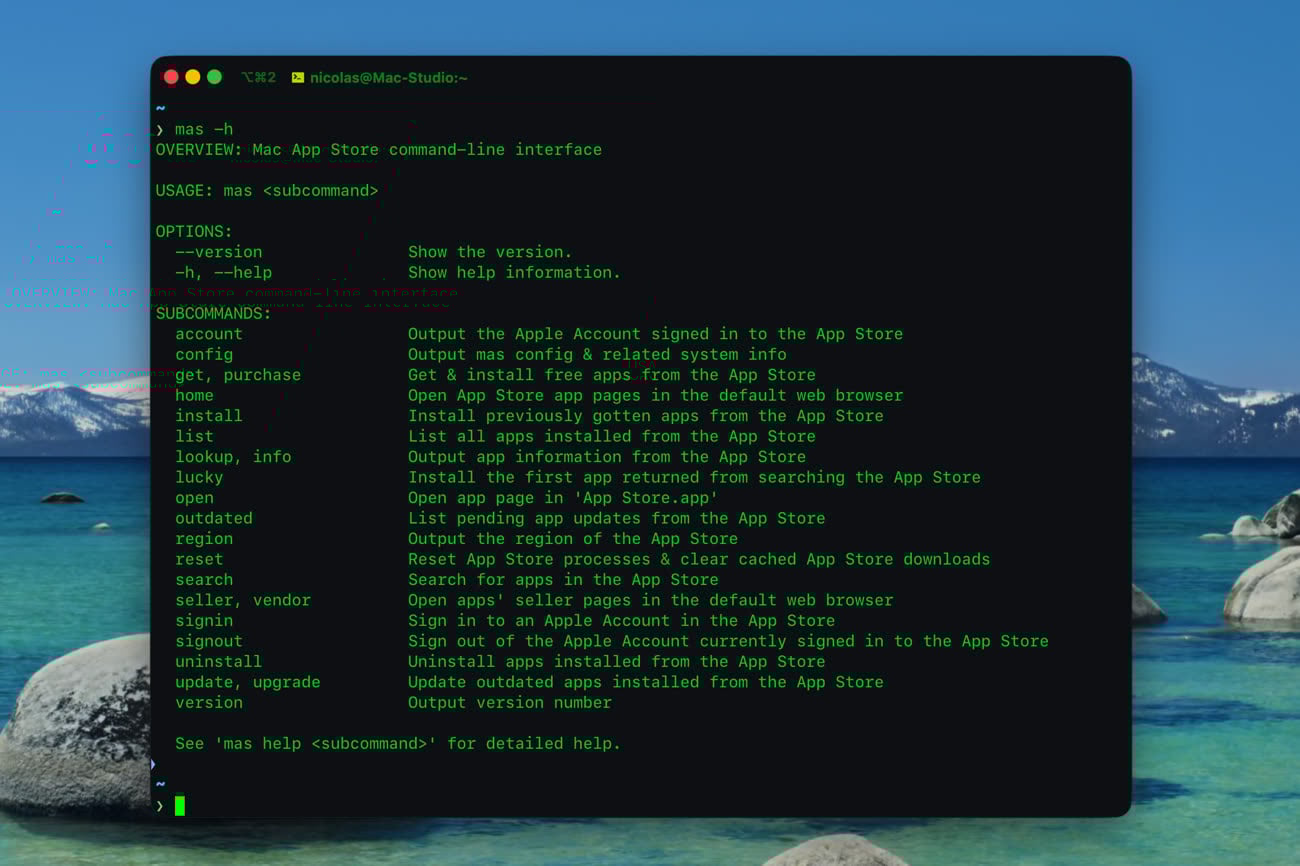The width and height of the screenshot is (1300, 866).
Task: Click the terminal icon in the title bar
Action: (297, 78)
